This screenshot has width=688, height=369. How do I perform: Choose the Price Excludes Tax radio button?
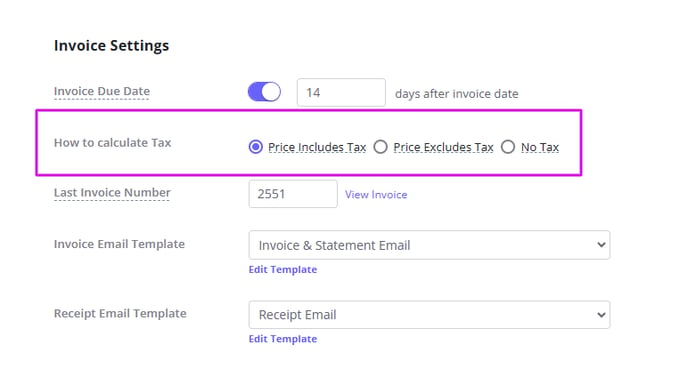coord(380,147)
